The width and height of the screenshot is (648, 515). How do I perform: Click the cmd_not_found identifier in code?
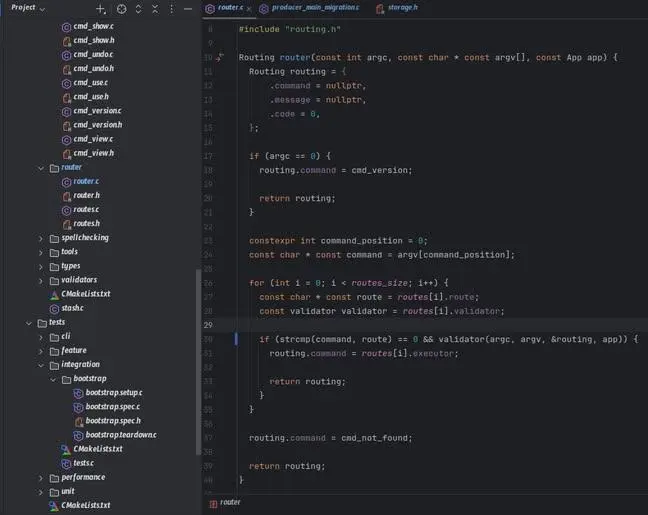coord(374,438)
